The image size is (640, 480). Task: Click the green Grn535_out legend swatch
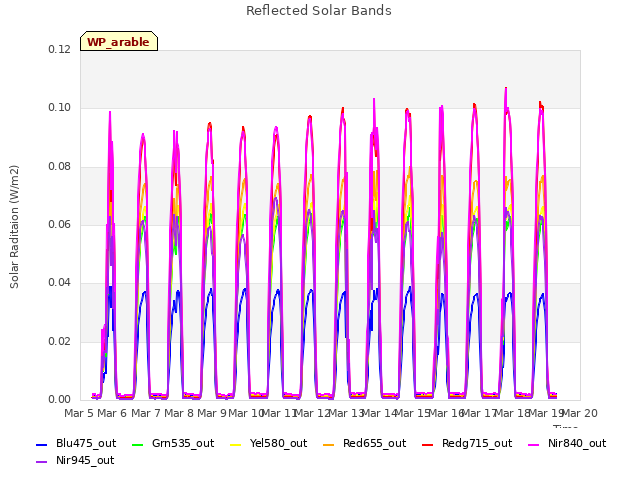pyautogui.click(x=138, y=444)
